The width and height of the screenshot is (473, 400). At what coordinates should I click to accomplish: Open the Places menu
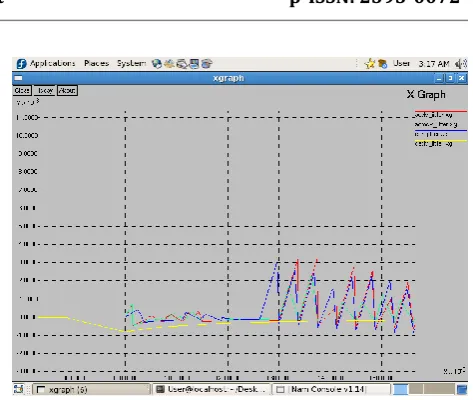click(x=96, y=63)
